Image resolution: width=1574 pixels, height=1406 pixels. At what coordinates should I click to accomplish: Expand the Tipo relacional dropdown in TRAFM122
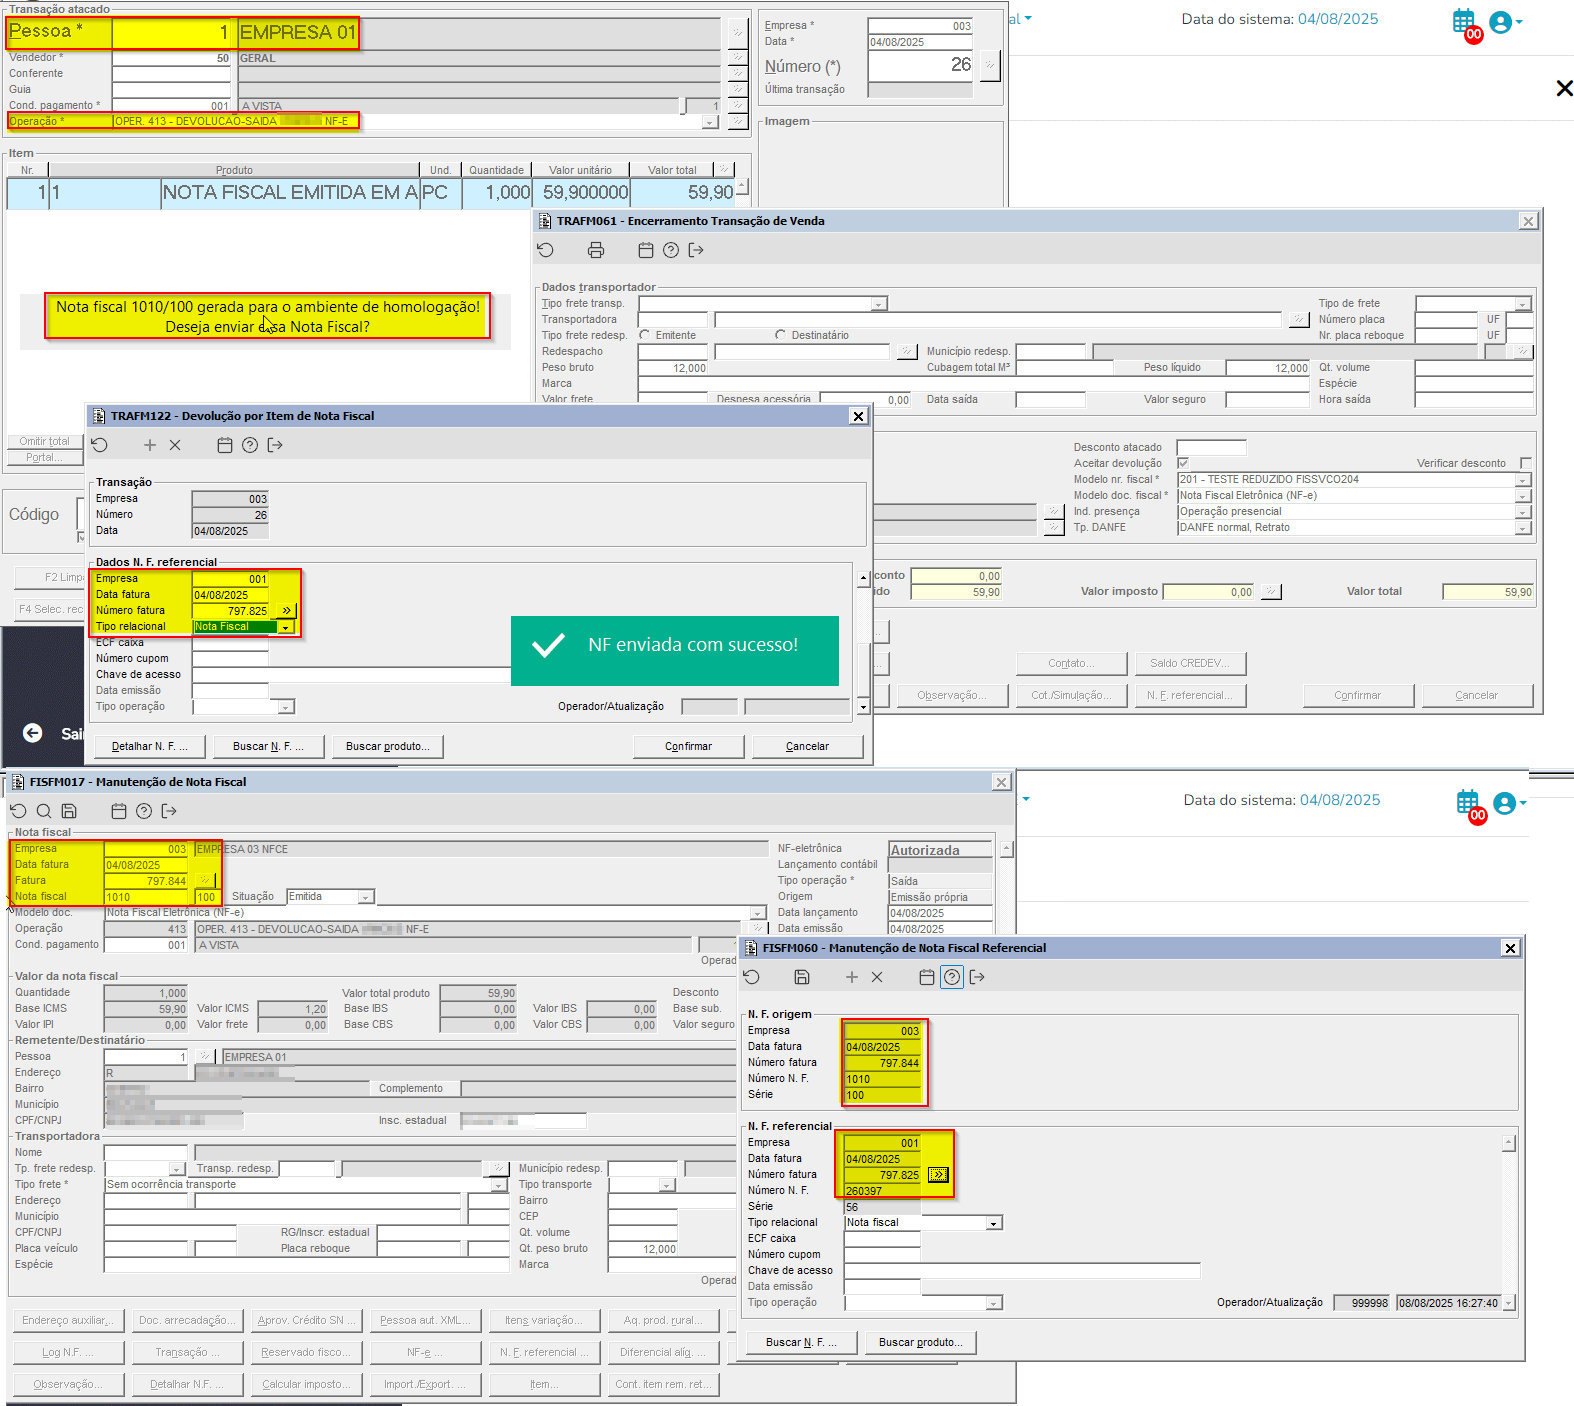click(286, 627)
